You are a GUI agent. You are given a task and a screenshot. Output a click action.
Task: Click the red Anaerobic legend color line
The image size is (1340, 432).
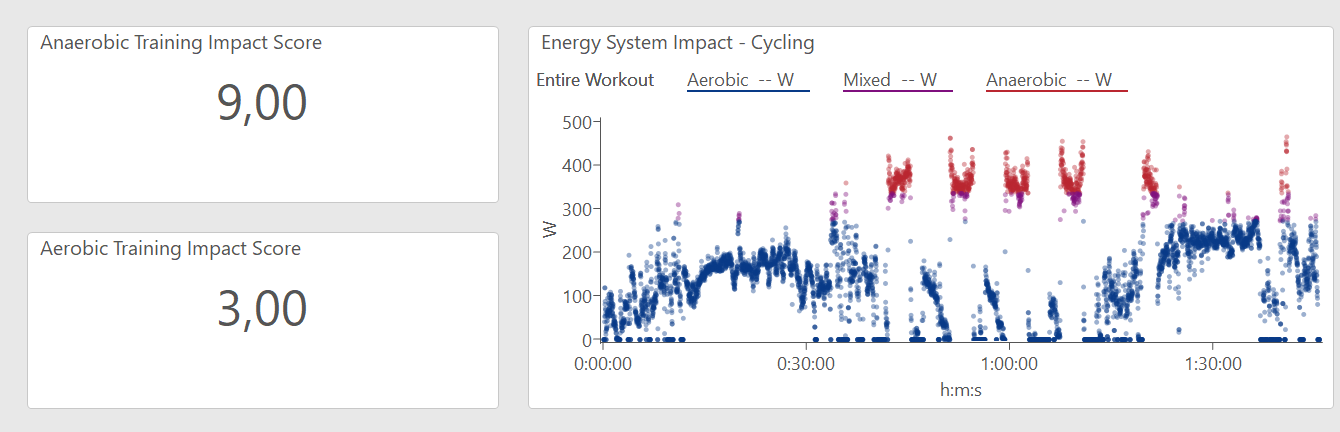pyautogui.click(x=1056, y=91)
